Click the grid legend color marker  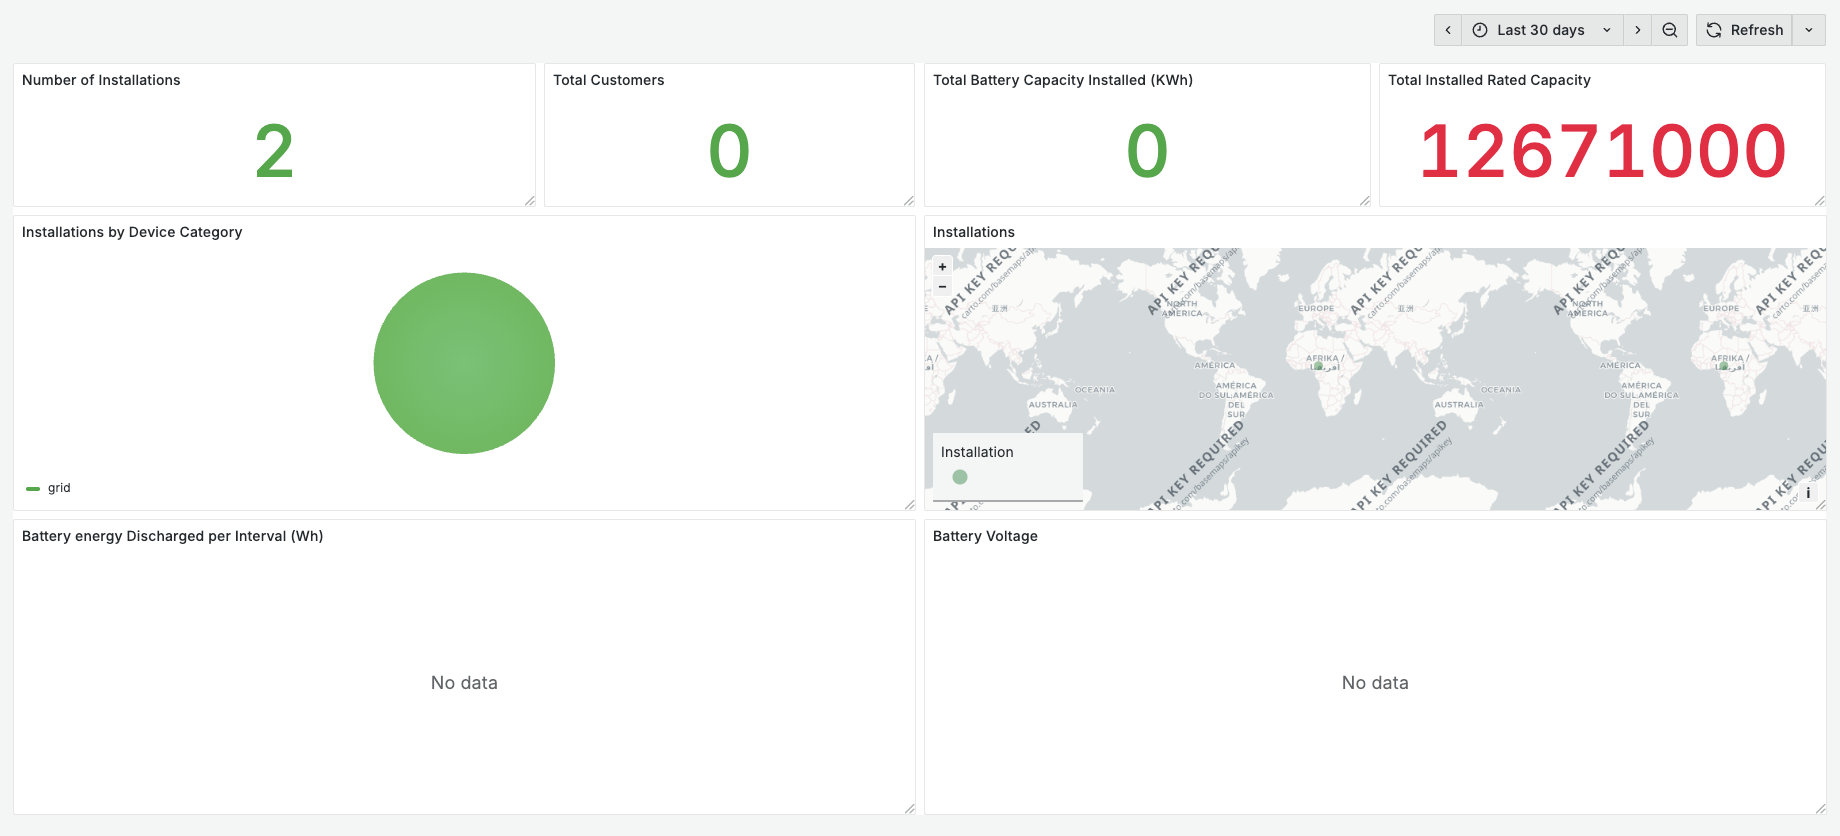[x=33, y=489]
